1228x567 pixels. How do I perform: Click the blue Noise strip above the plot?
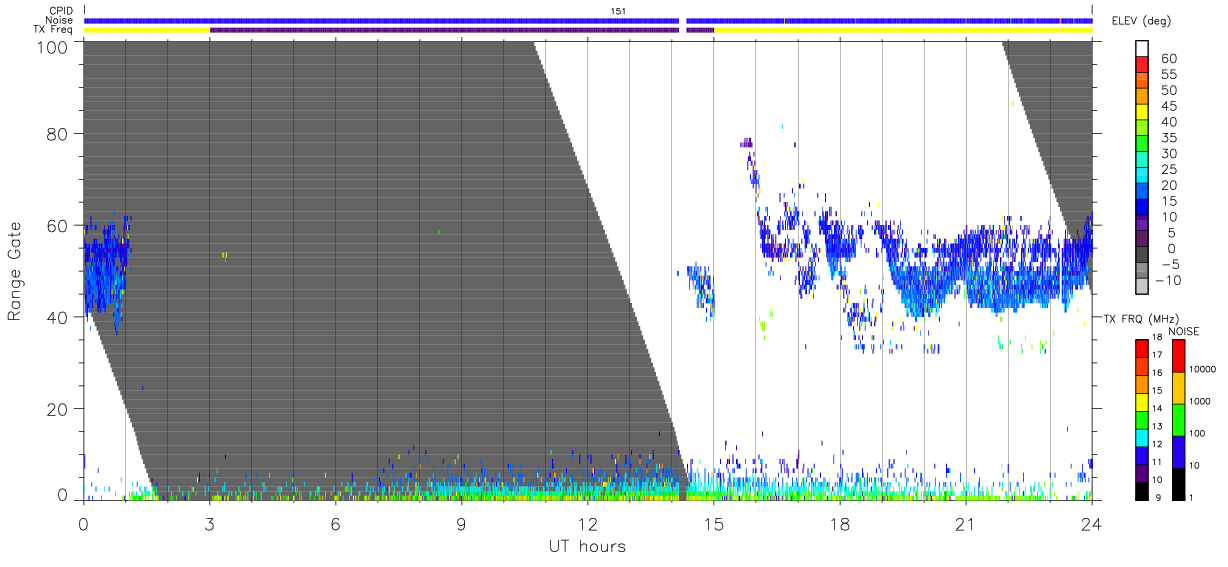coord(588,20)
